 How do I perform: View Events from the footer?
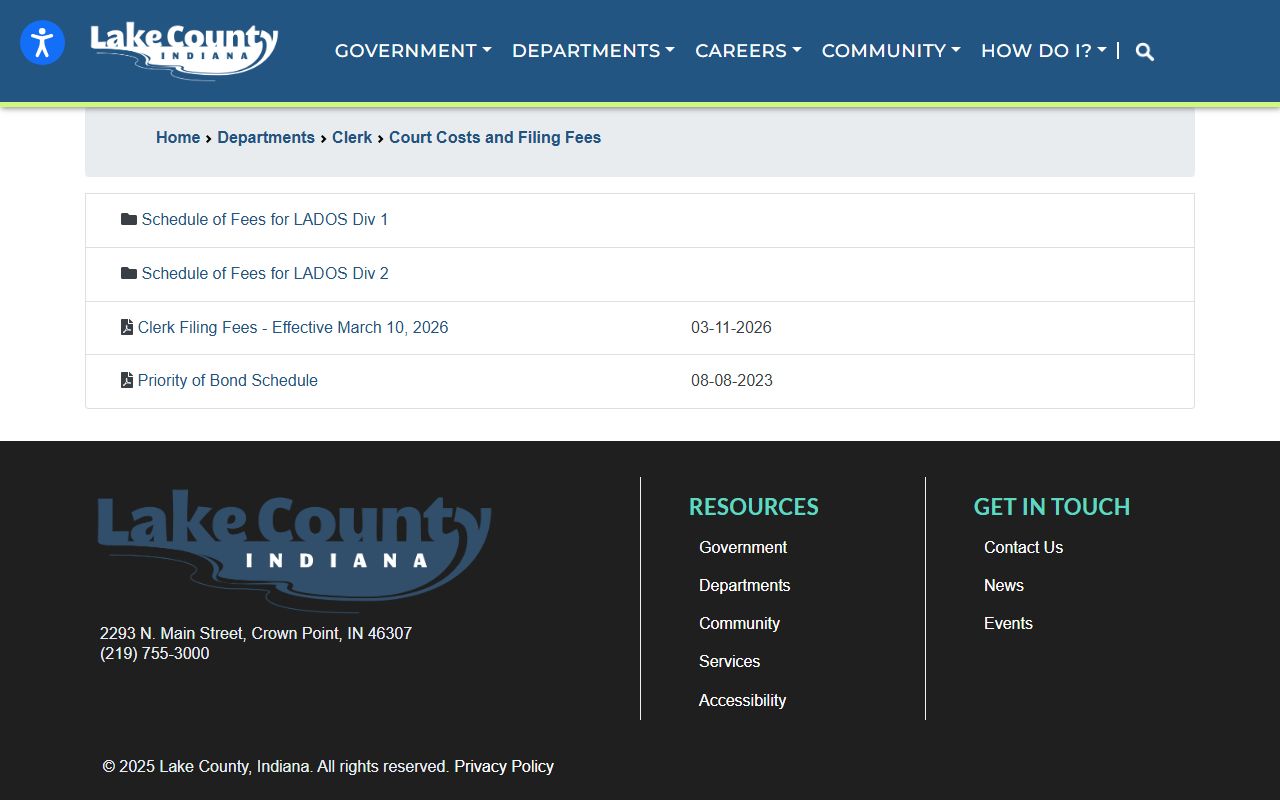[1008, 623]
